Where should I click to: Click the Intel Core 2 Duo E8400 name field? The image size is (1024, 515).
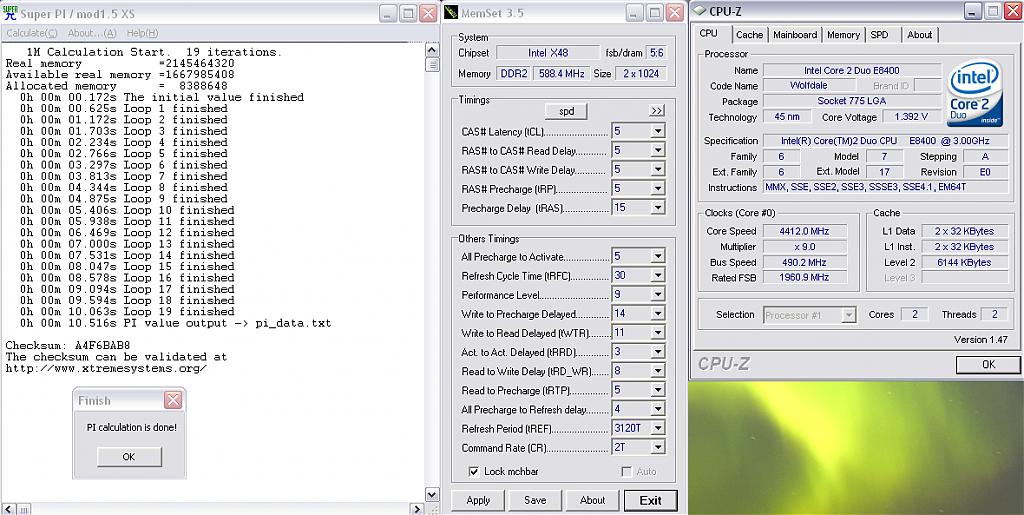click(x=852, y=70)
